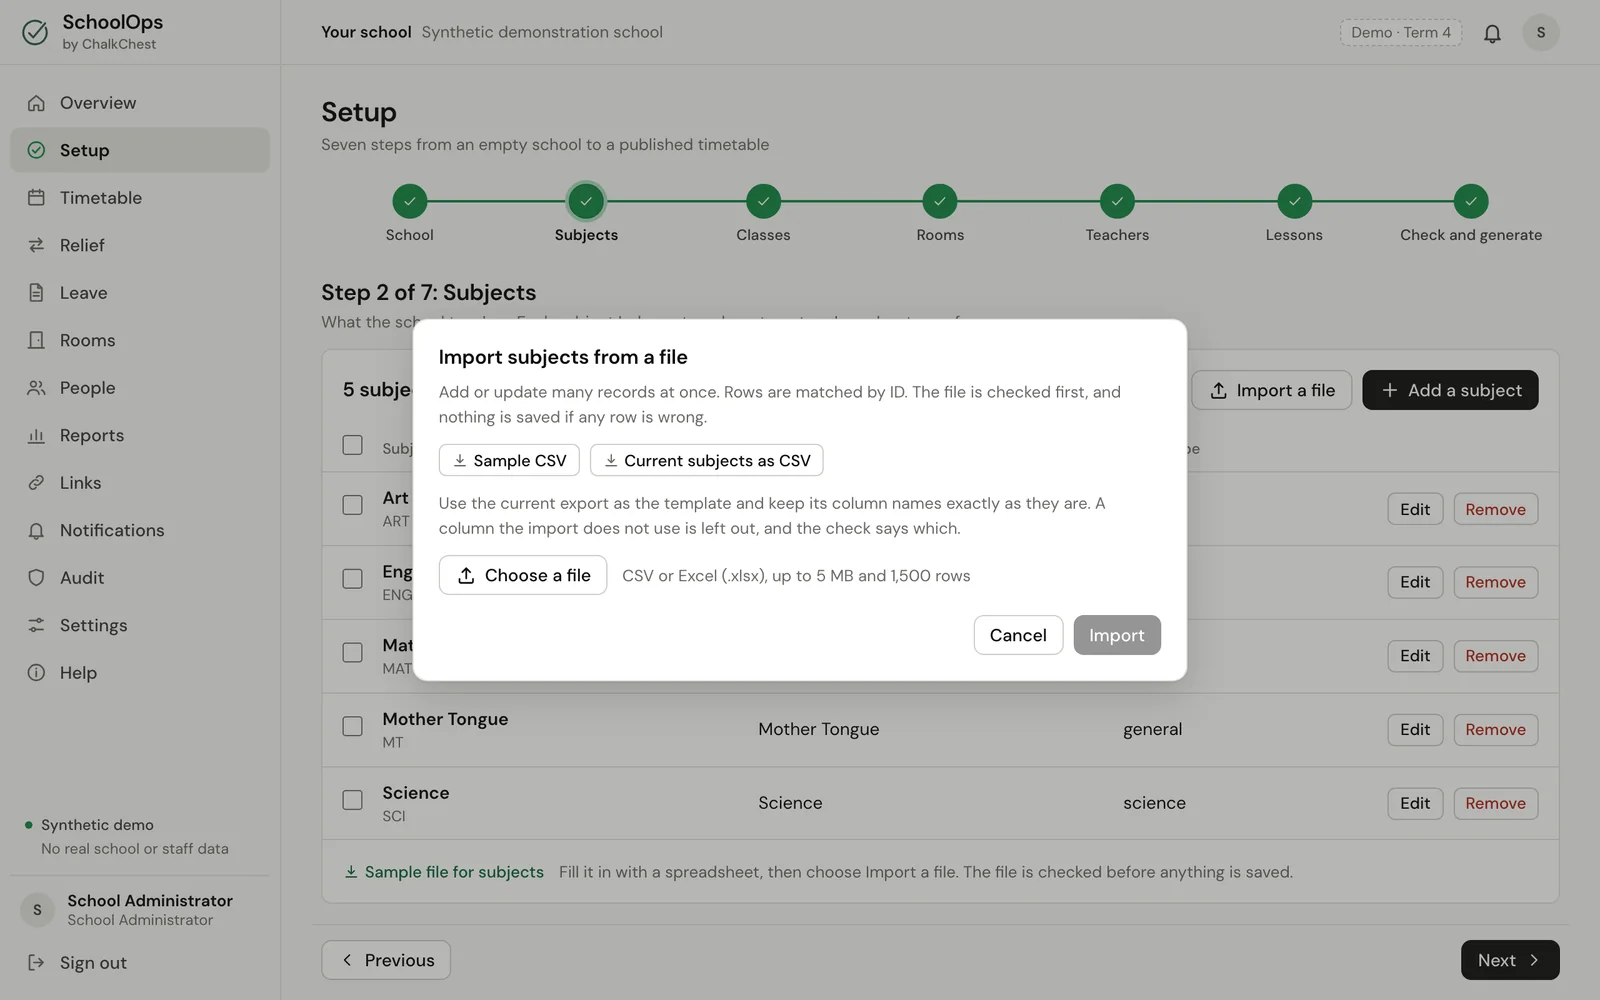Click the Audit shield icon
The width and height of the screenshot is (1600, 1000).
tap(36, 578)
